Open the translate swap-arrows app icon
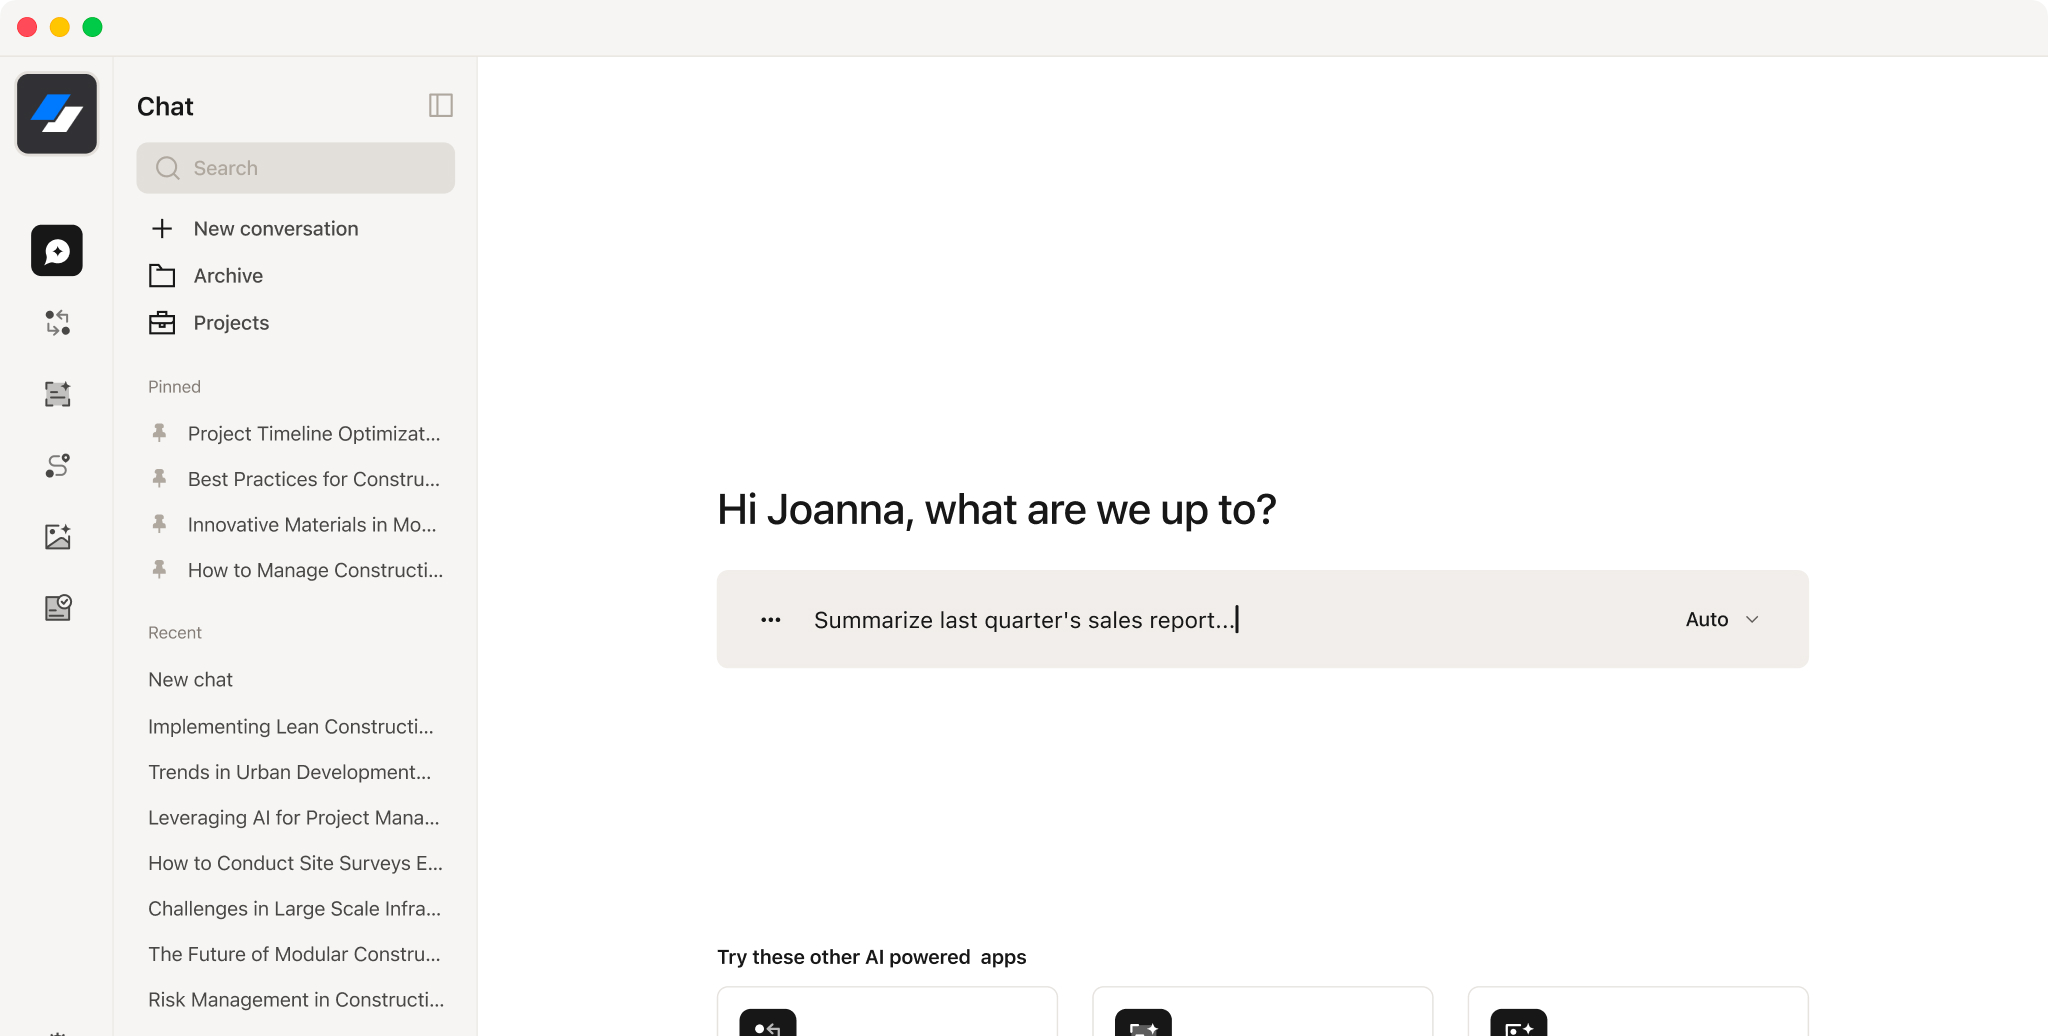 coord(57,322)
